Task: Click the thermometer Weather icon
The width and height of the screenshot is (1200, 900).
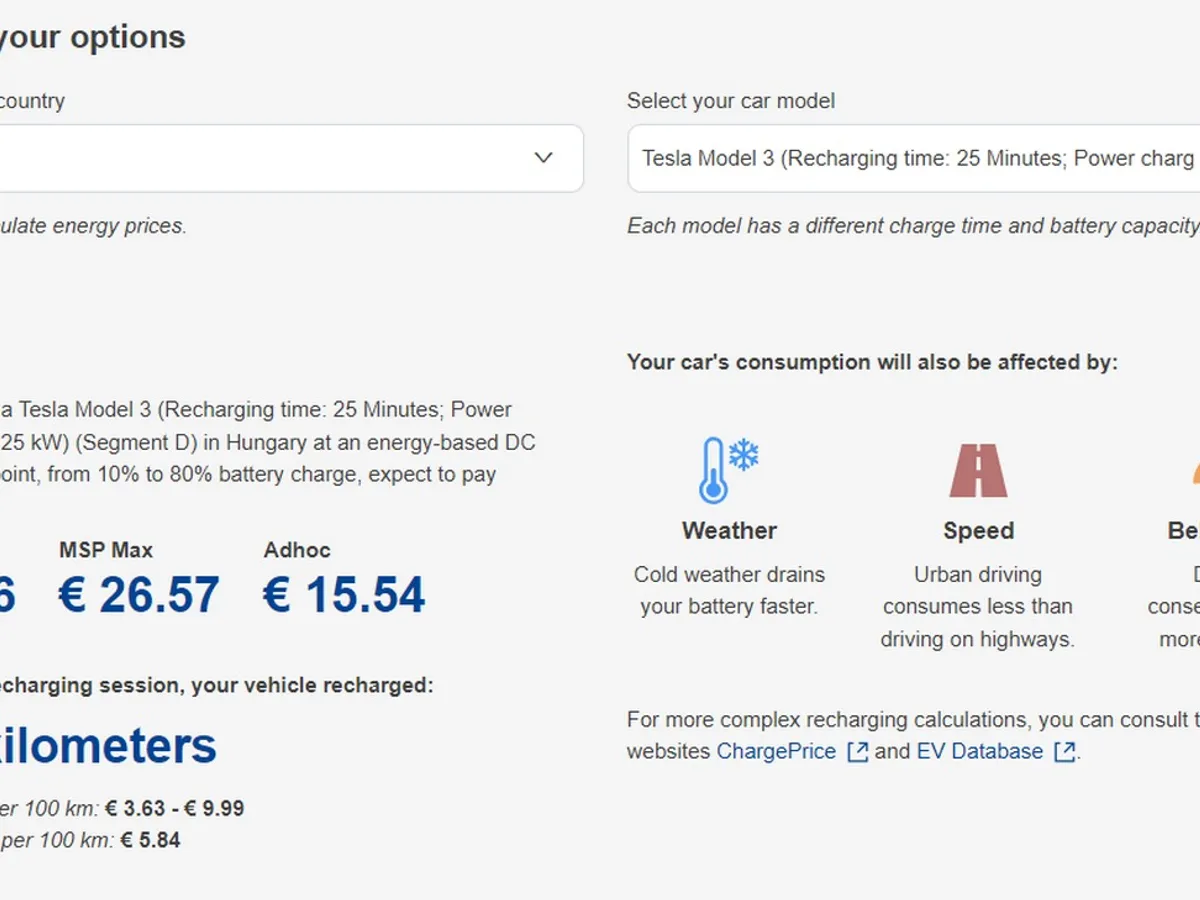Action: [x=713, y=470]
